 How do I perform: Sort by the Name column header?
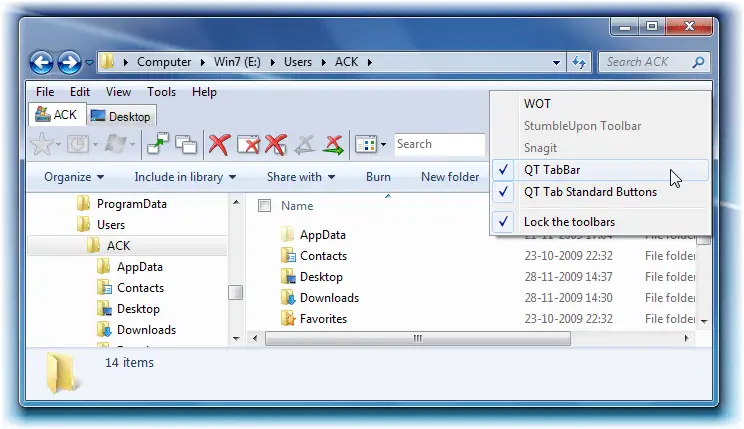click(297, 206)
